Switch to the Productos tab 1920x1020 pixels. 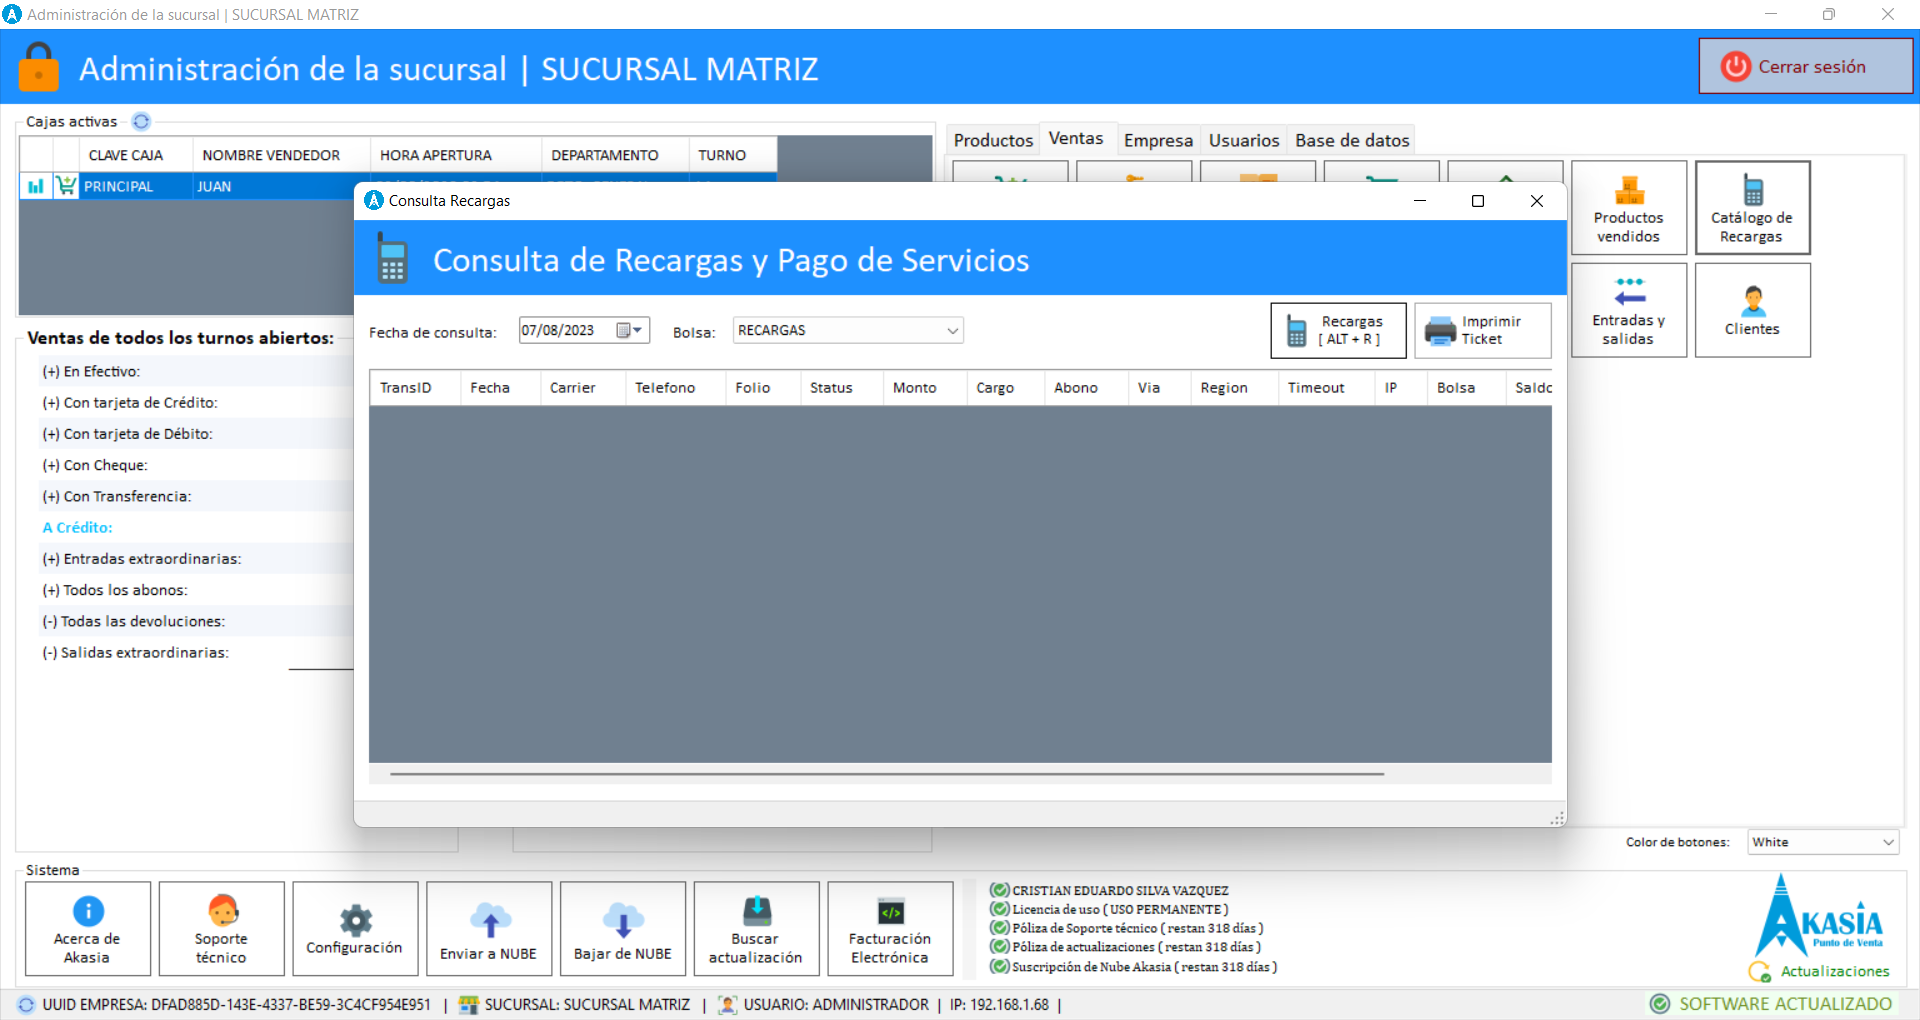992,140
